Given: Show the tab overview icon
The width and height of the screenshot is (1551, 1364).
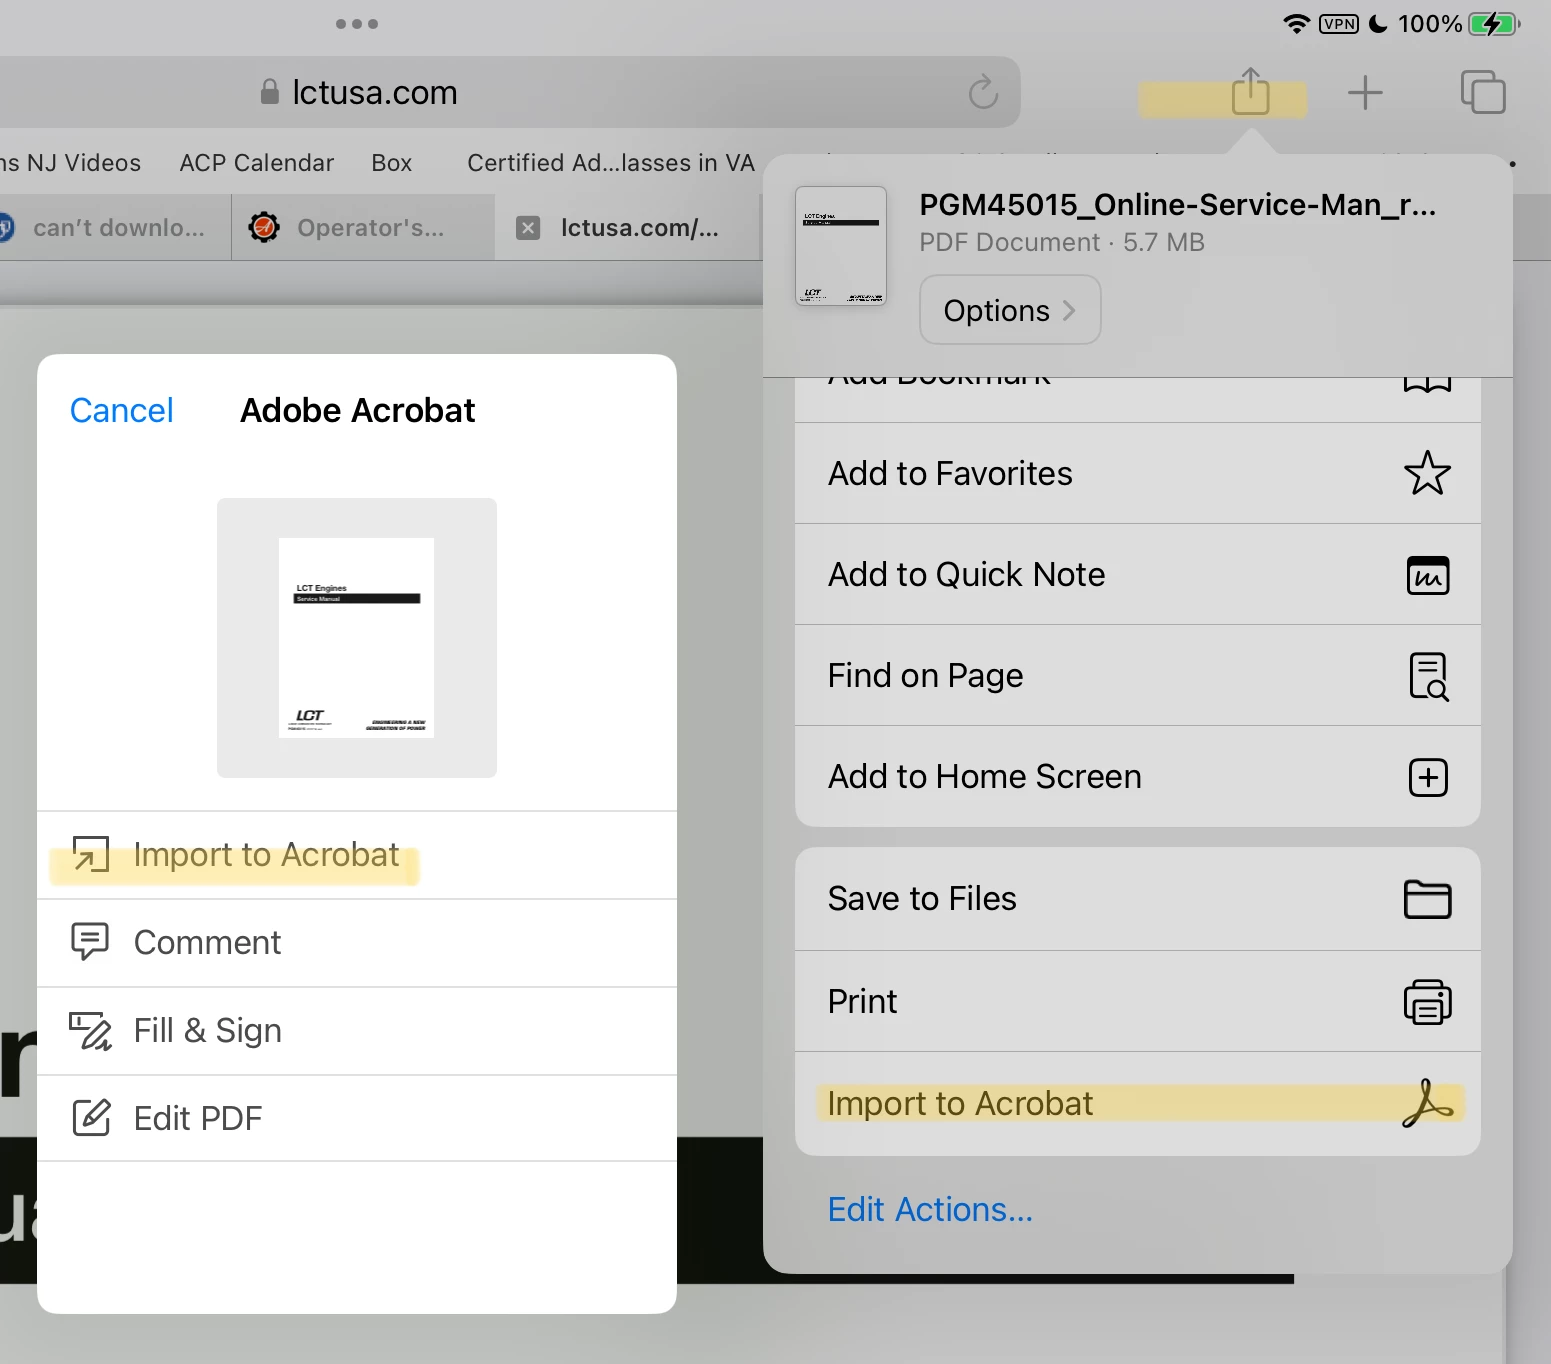Looking at the screenshot, I should click(x=1483, y=92).
